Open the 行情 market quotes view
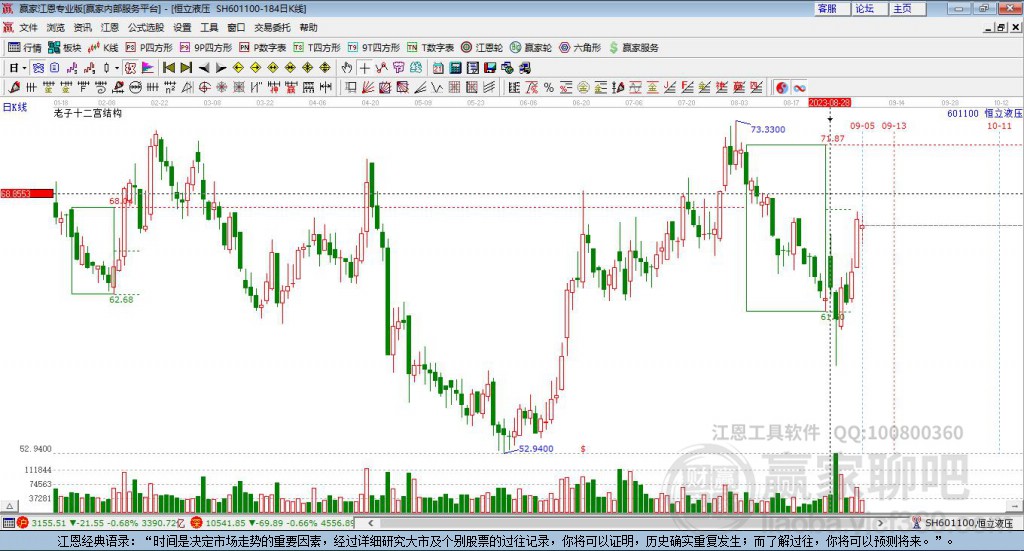This screenshot has width=1024, height=551. [x=24, y=48]
